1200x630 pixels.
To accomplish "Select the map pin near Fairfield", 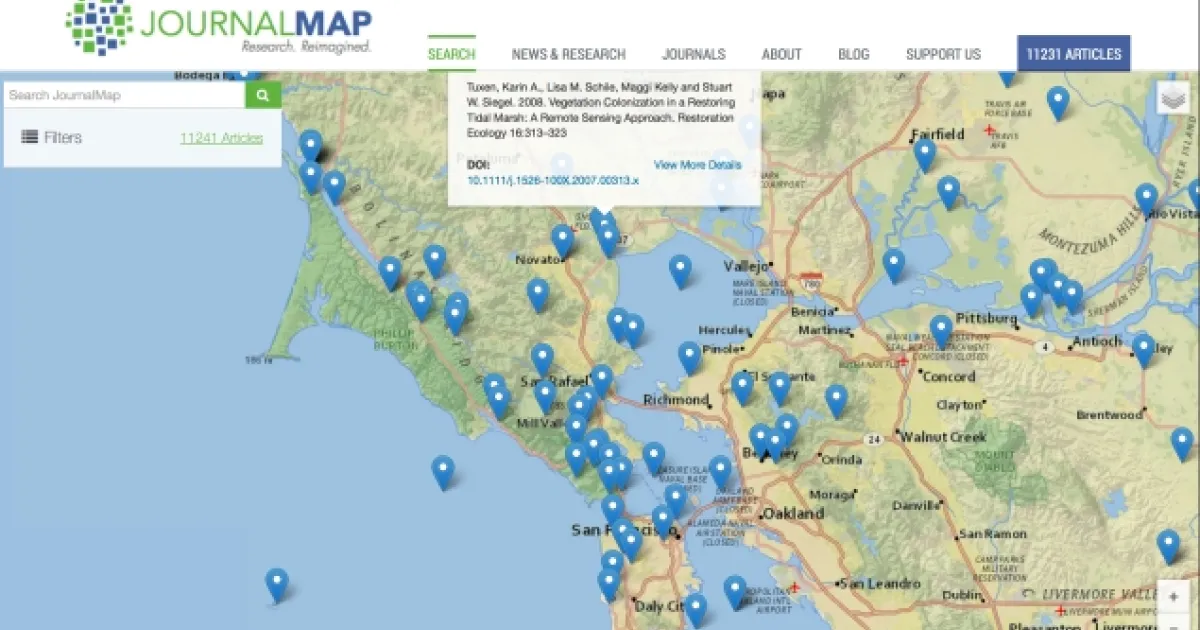I will 925,153.
